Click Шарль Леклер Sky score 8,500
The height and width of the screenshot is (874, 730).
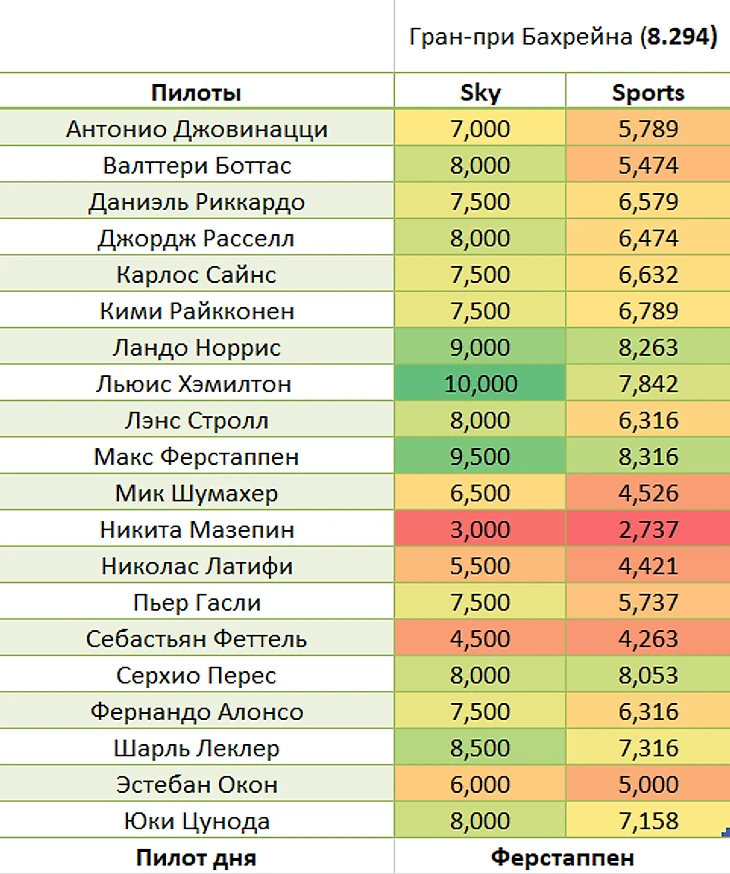click(480, 747)
